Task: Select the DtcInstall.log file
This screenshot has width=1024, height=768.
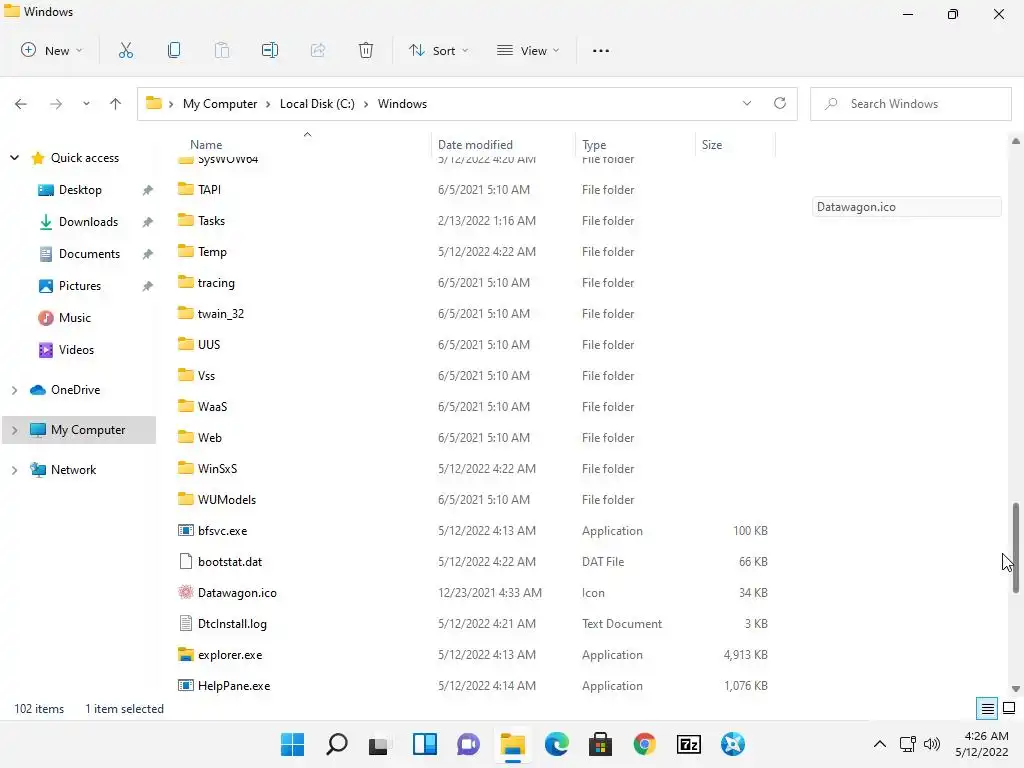Action: click(x=232, y=624)
